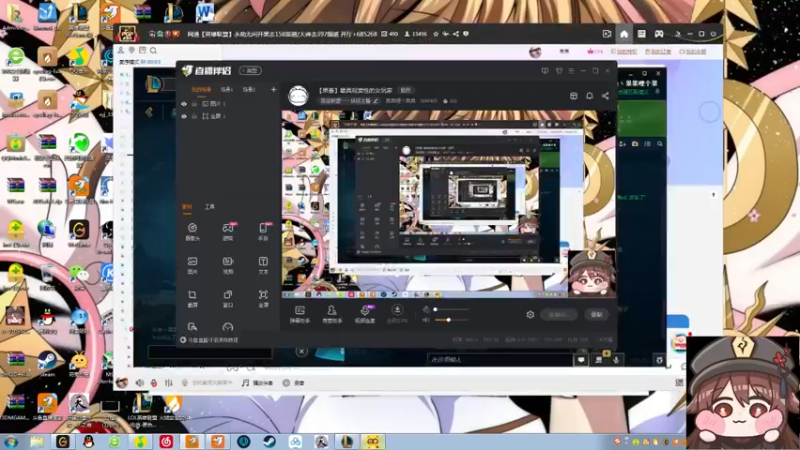The height and width of the screenshot is (450, 800).
Task: Add a camera source in the broadcast tool
Action: pyautogui.click(x=192, y=231)
